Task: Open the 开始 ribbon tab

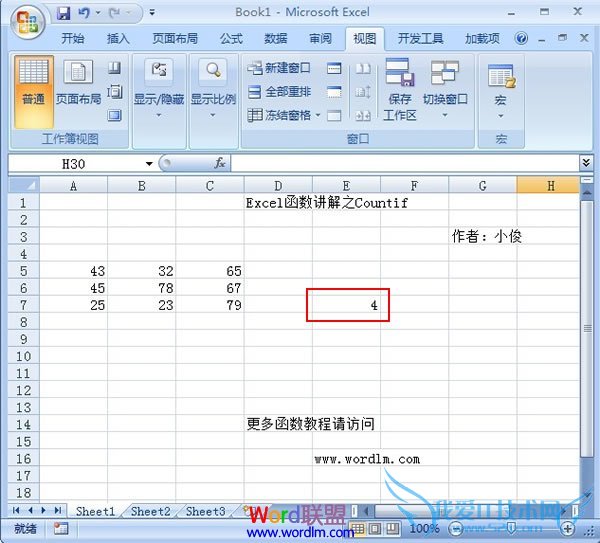Action: click(73, 39)
